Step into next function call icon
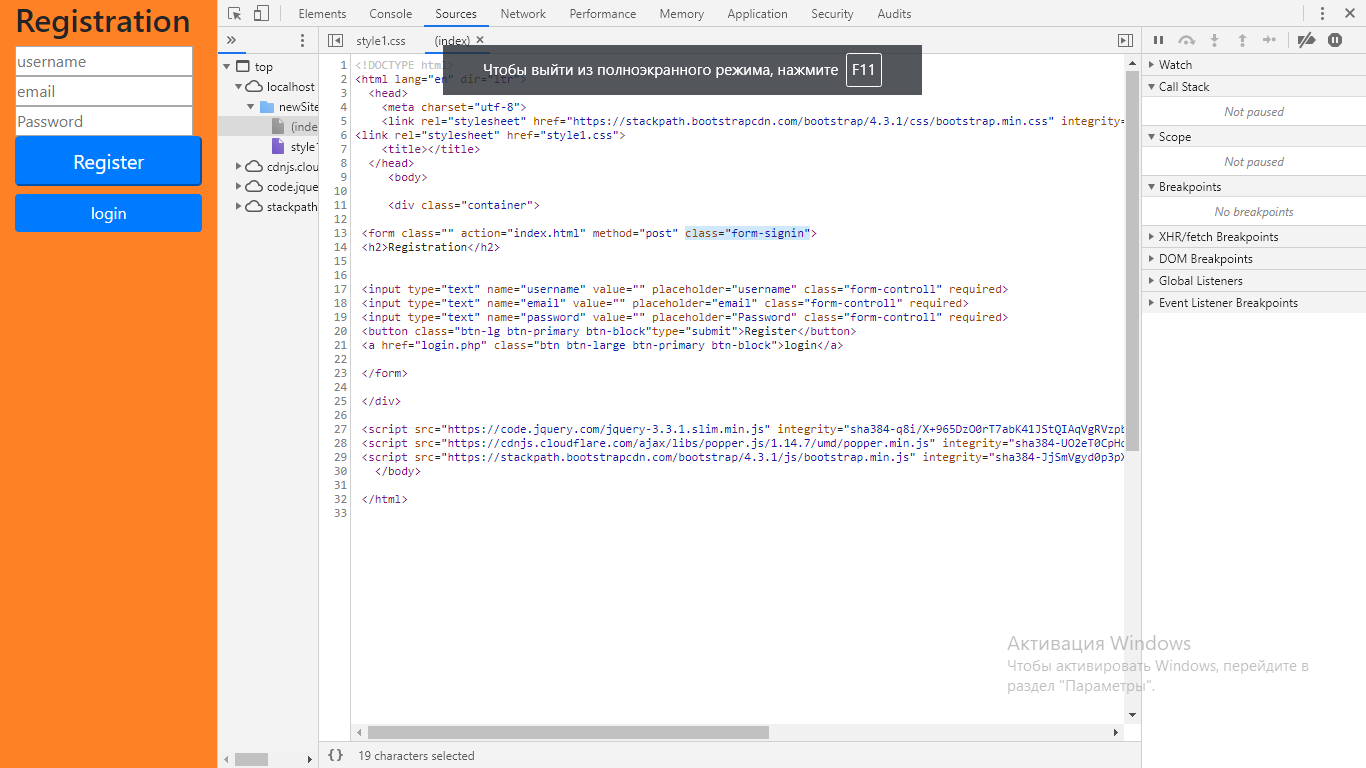This screenshot has width=1366, height=768. tap(1214, 40)
